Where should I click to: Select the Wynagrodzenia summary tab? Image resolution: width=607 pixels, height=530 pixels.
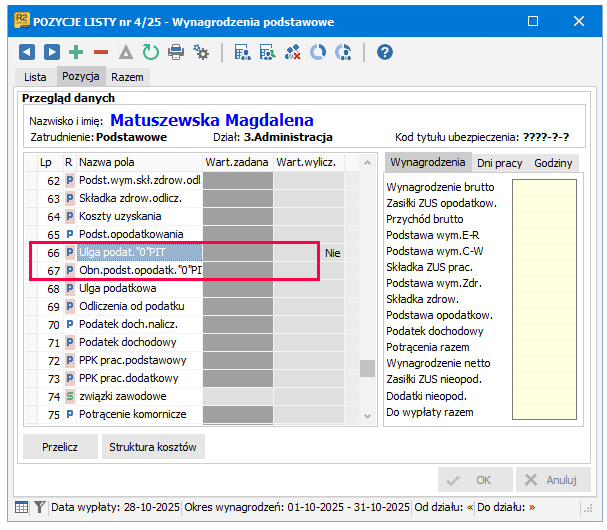(428, 162)
